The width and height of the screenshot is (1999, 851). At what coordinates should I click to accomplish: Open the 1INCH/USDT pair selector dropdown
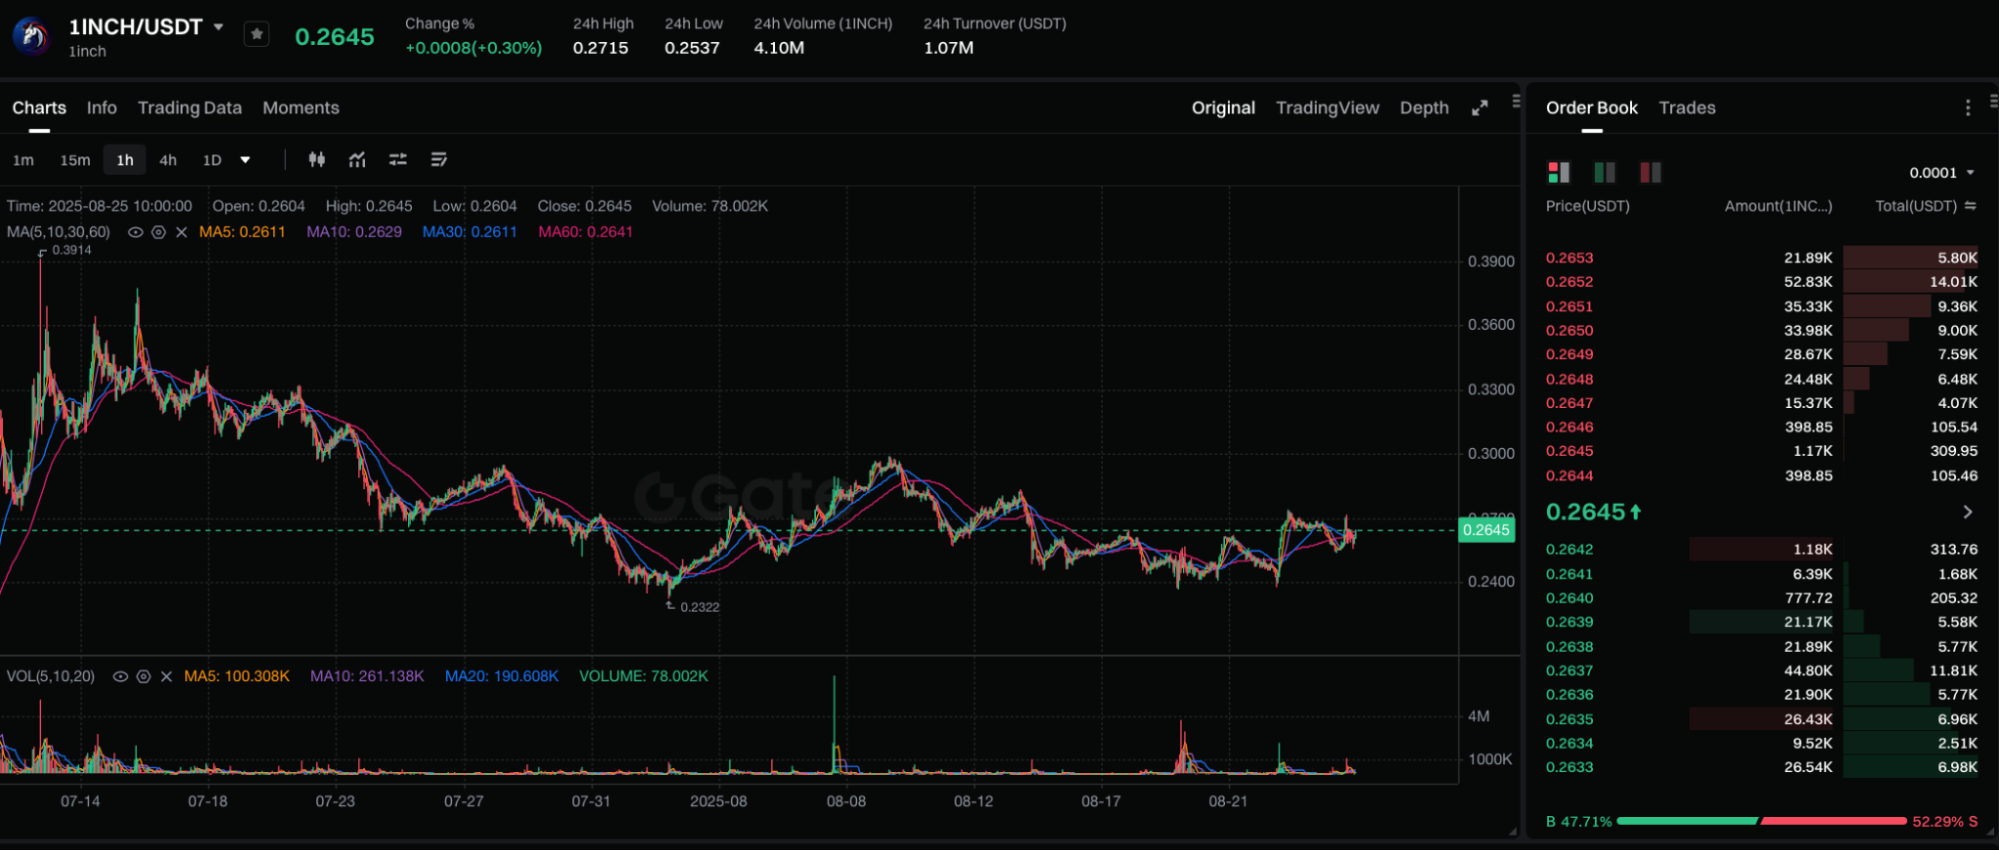point(218,27)
